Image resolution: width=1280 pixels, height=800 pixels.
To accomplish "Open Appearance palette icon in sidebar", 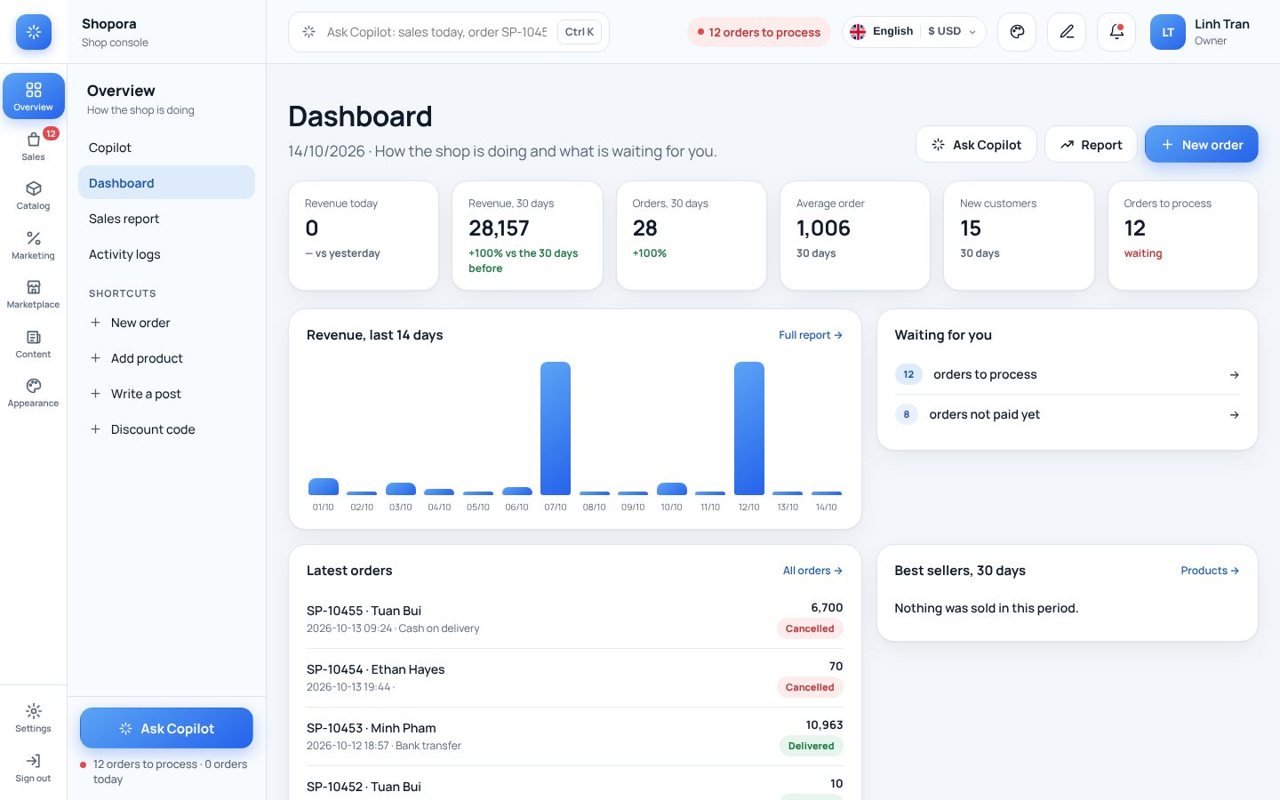I will [x=33, y=393].
